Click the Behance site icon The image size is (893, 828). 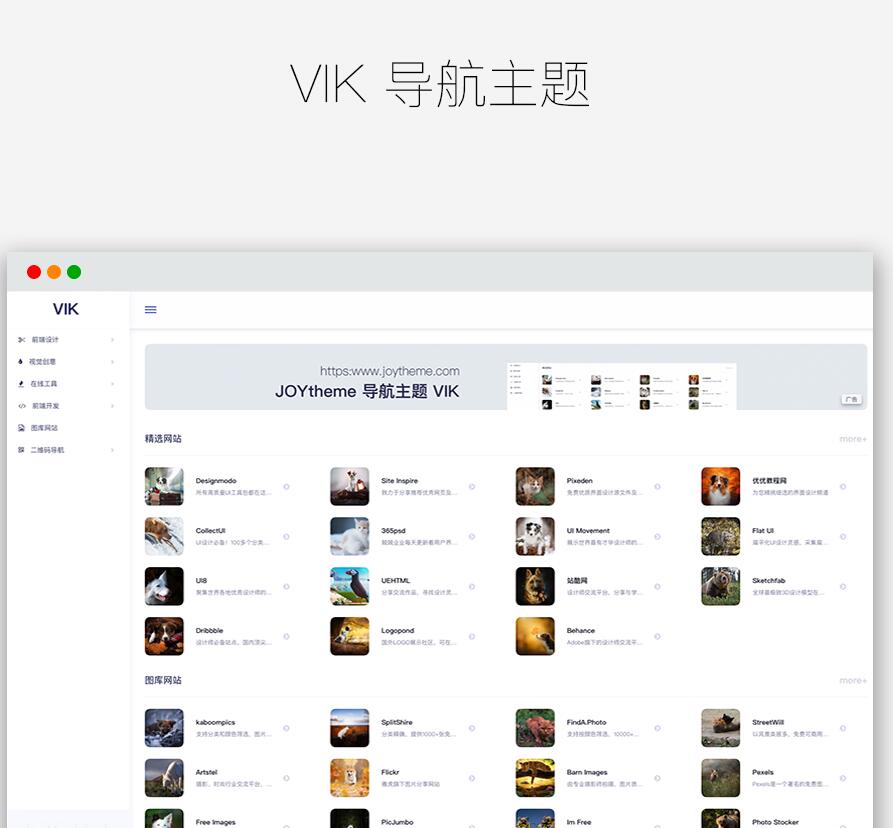(535, 636)
